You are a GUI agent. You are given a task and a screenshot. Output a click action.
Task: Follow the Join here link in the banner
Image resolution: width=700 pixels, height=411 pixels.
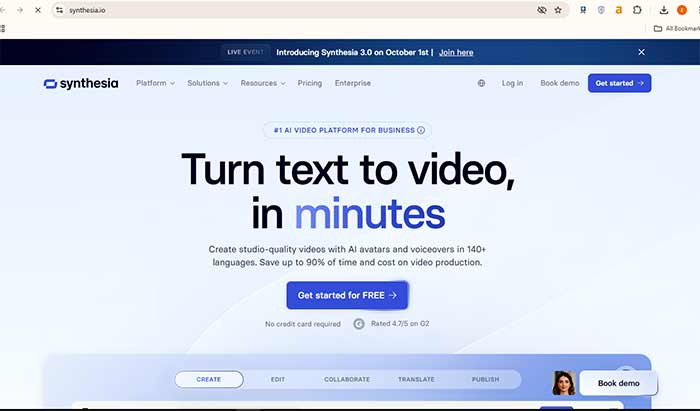coord(456,52)
